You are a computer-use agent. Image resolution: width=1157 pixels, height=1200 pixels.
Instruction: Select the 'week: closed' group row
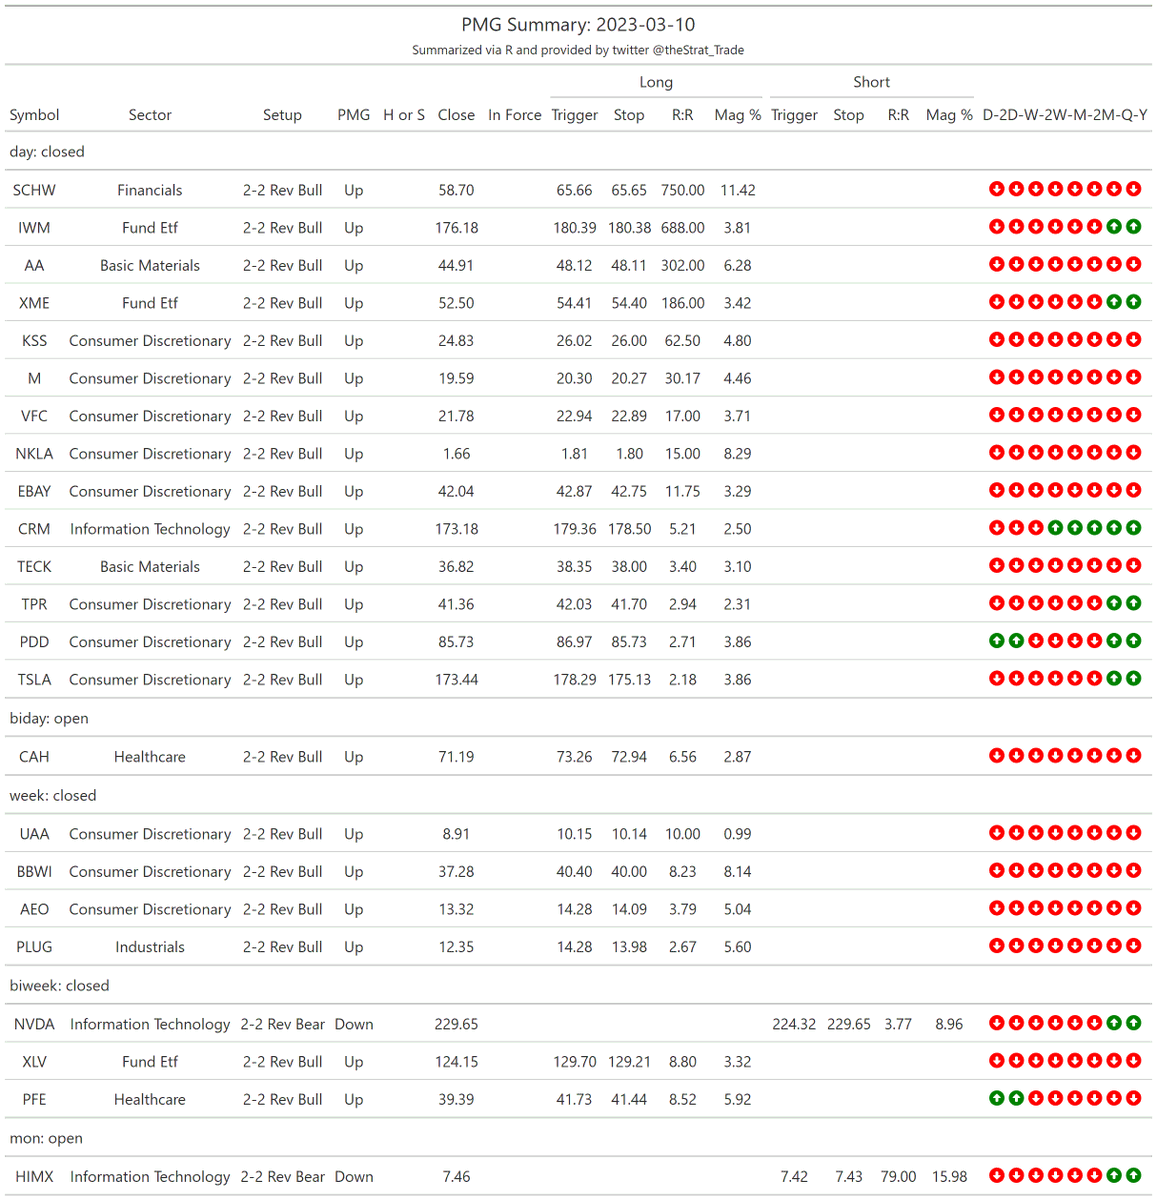coord(578,796)
